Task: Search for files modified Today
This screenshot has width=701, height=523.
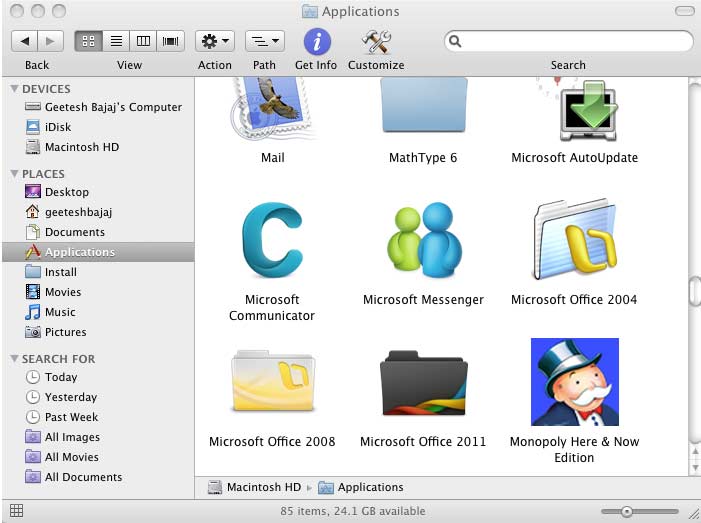Action: click(x=51, y=377)
